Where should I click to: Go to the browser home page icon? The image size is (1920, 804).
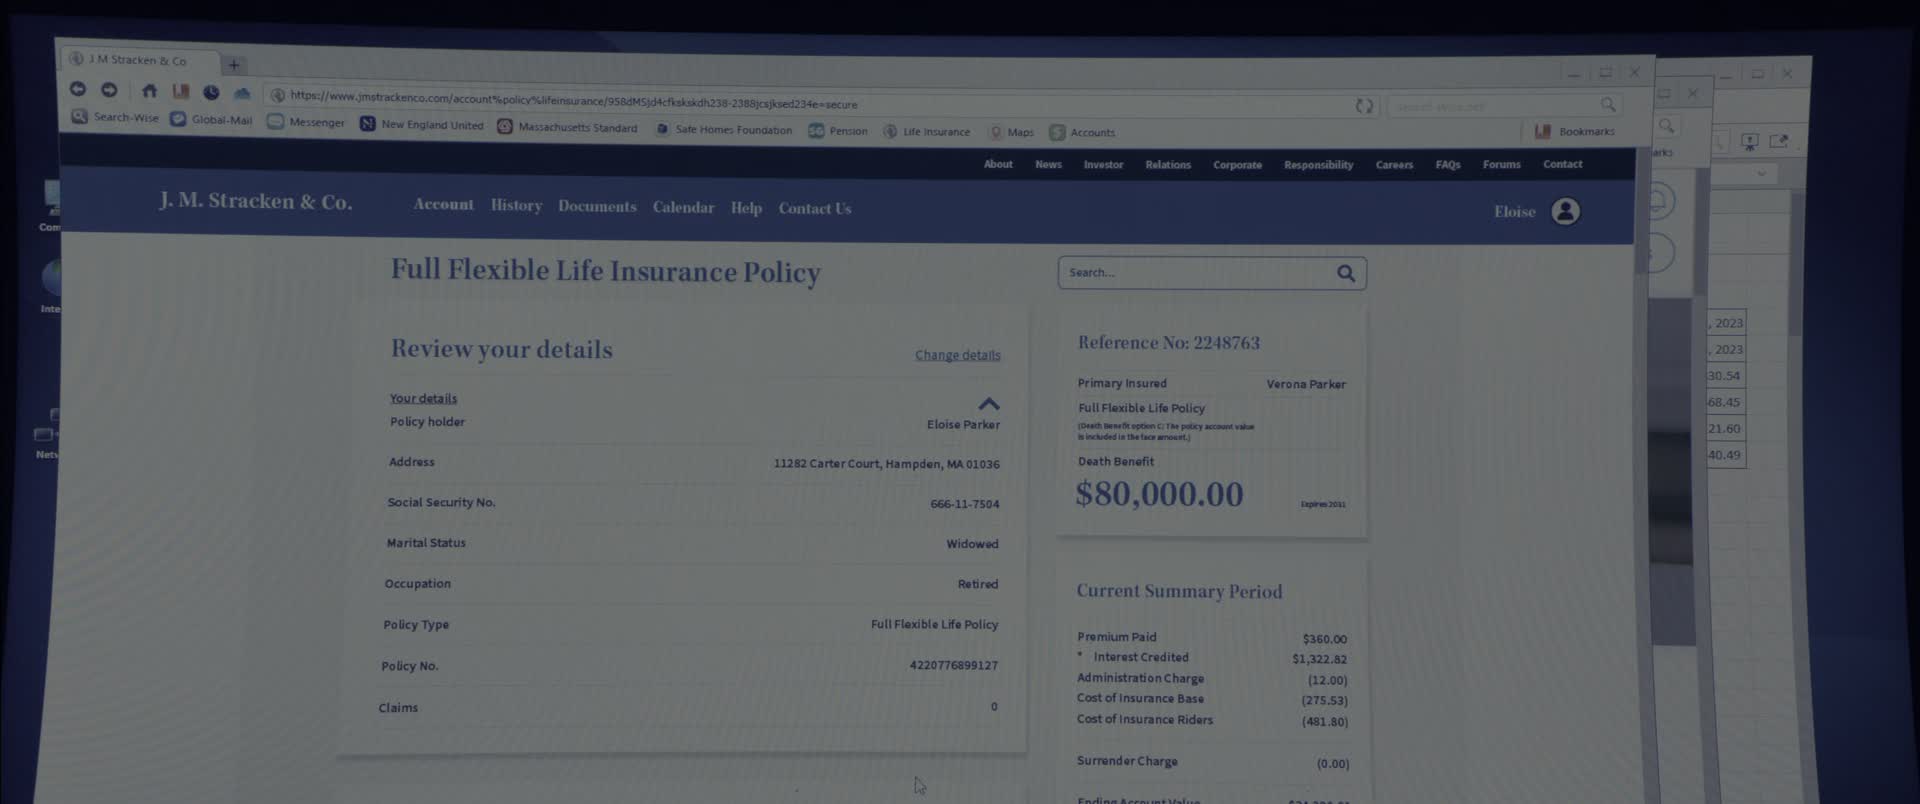149,91
